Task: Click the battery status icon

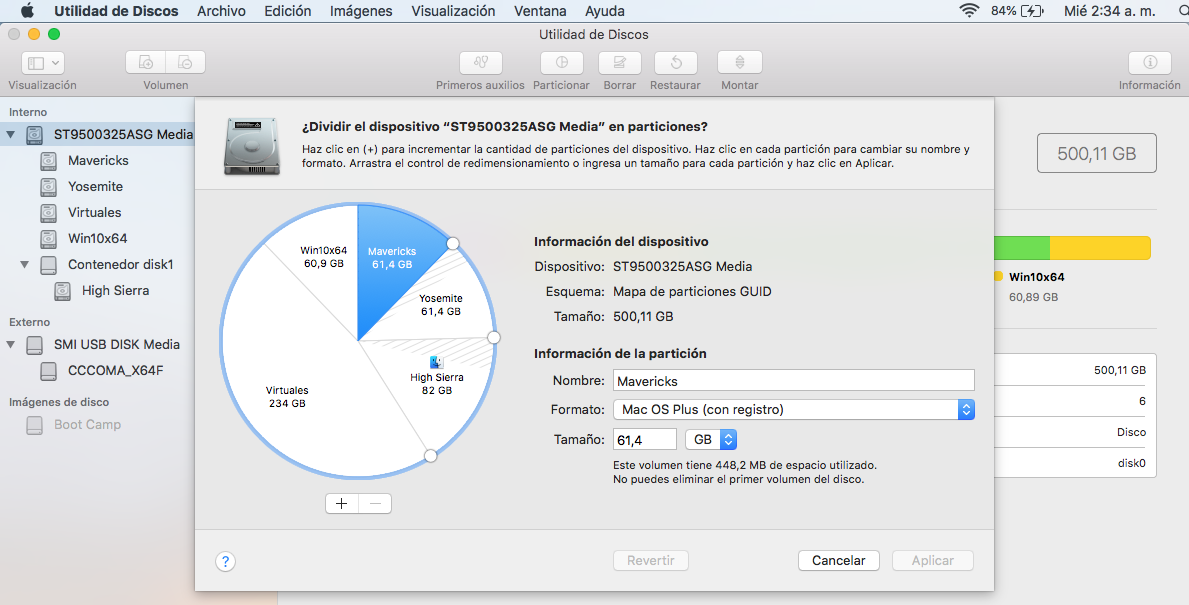Action: tap(1032, 11)
